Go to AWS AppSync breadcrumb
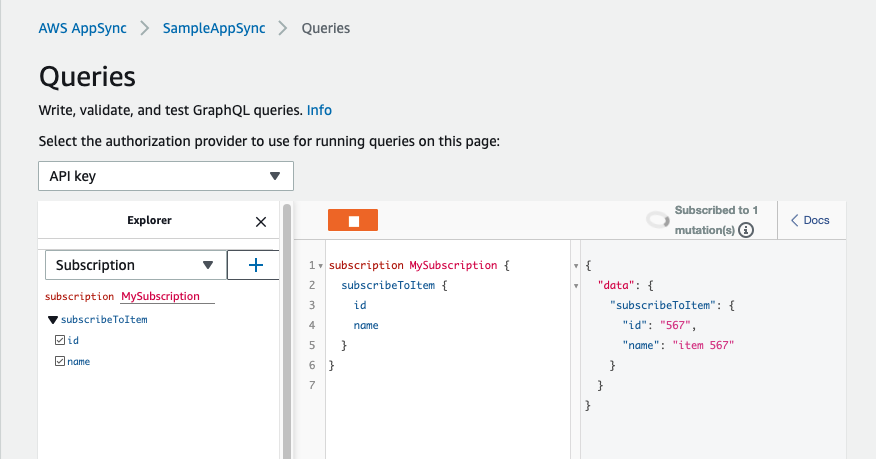 pos(83,28)
